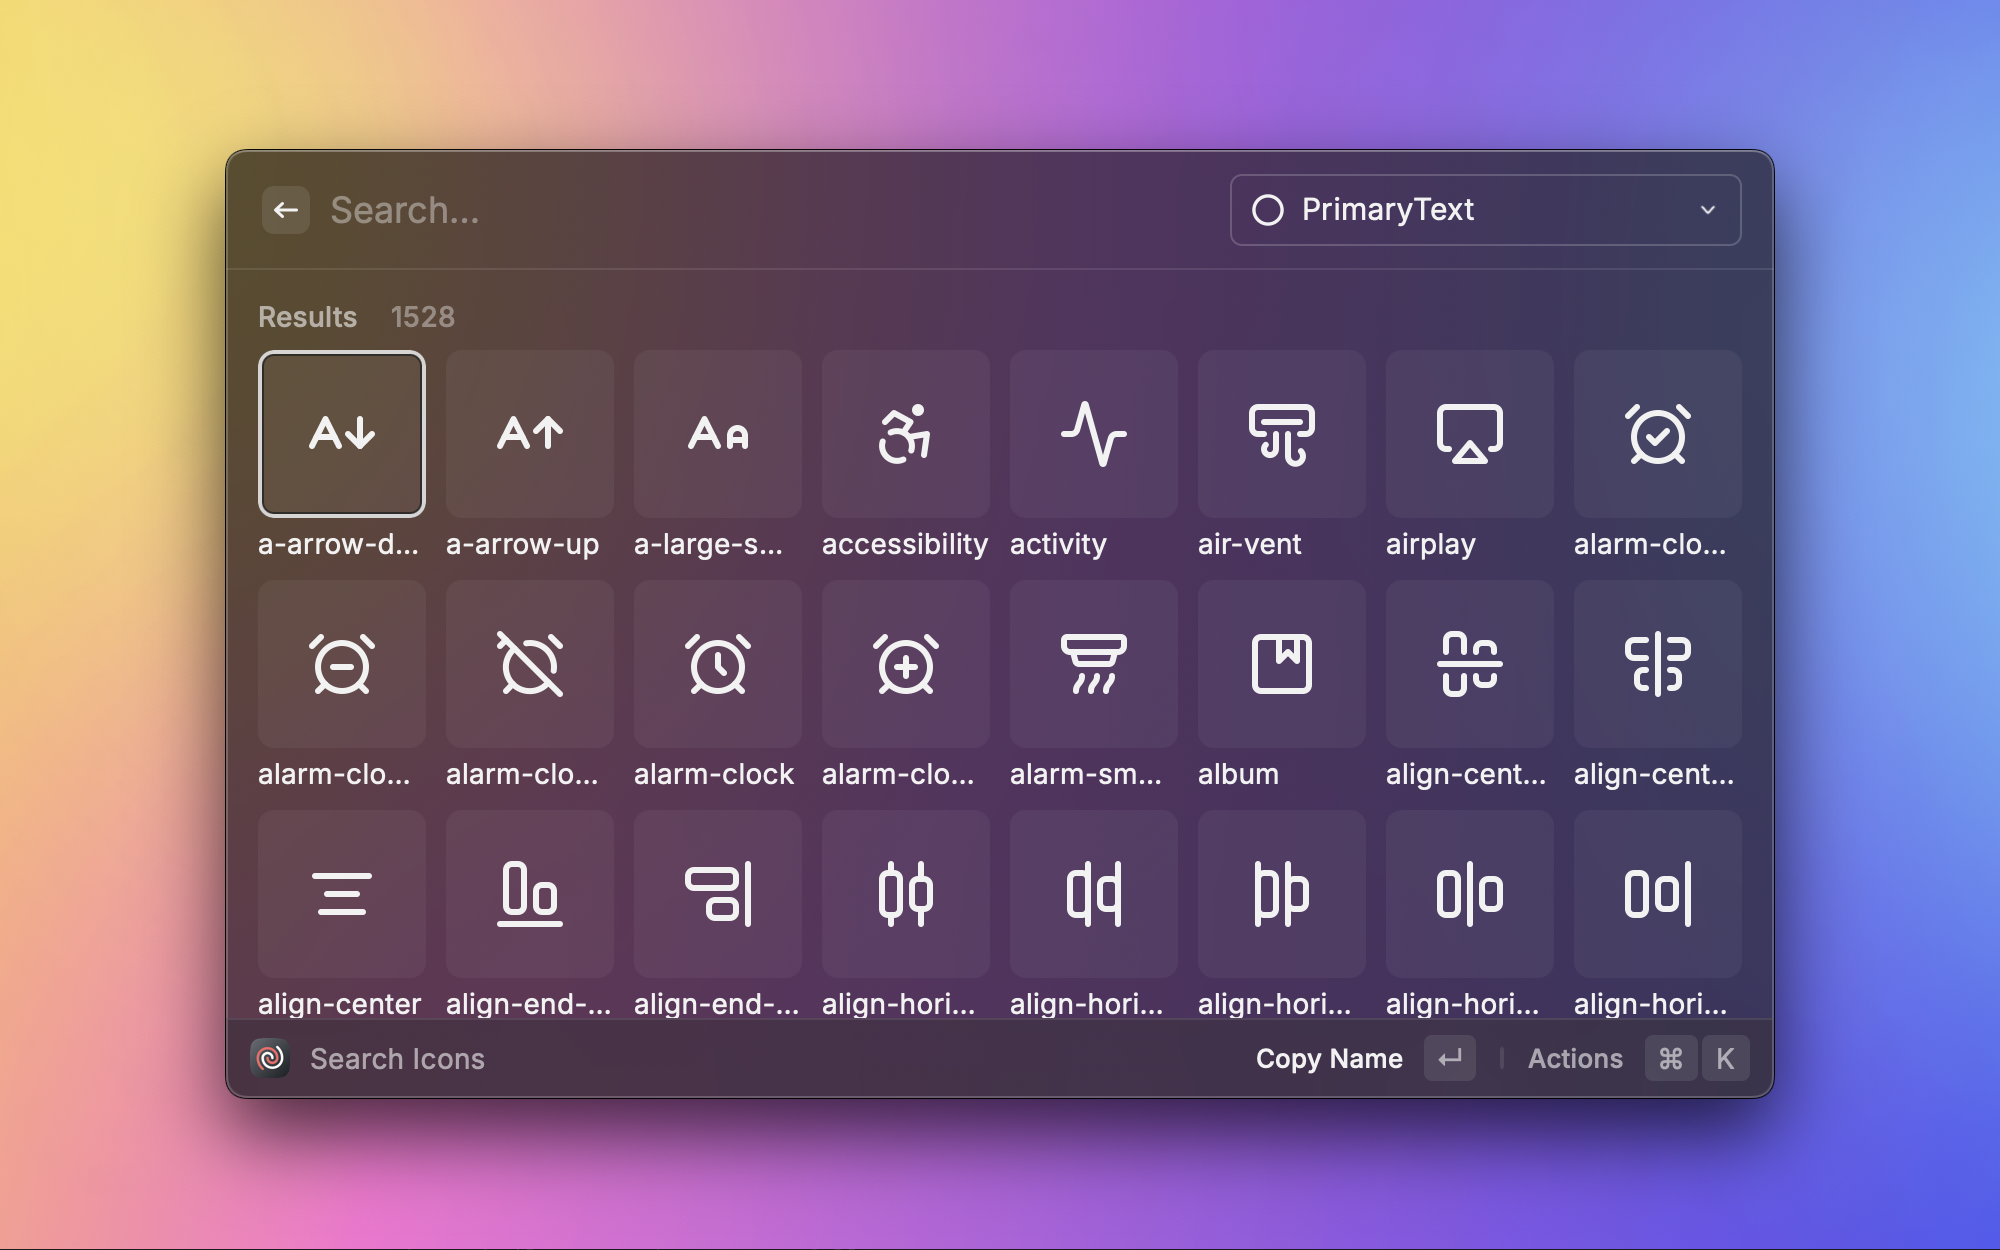Choose the alarm-clock icon with clock hands
The height and width of the screenshot is (1250, 2000).
click(x=717, y=664)
